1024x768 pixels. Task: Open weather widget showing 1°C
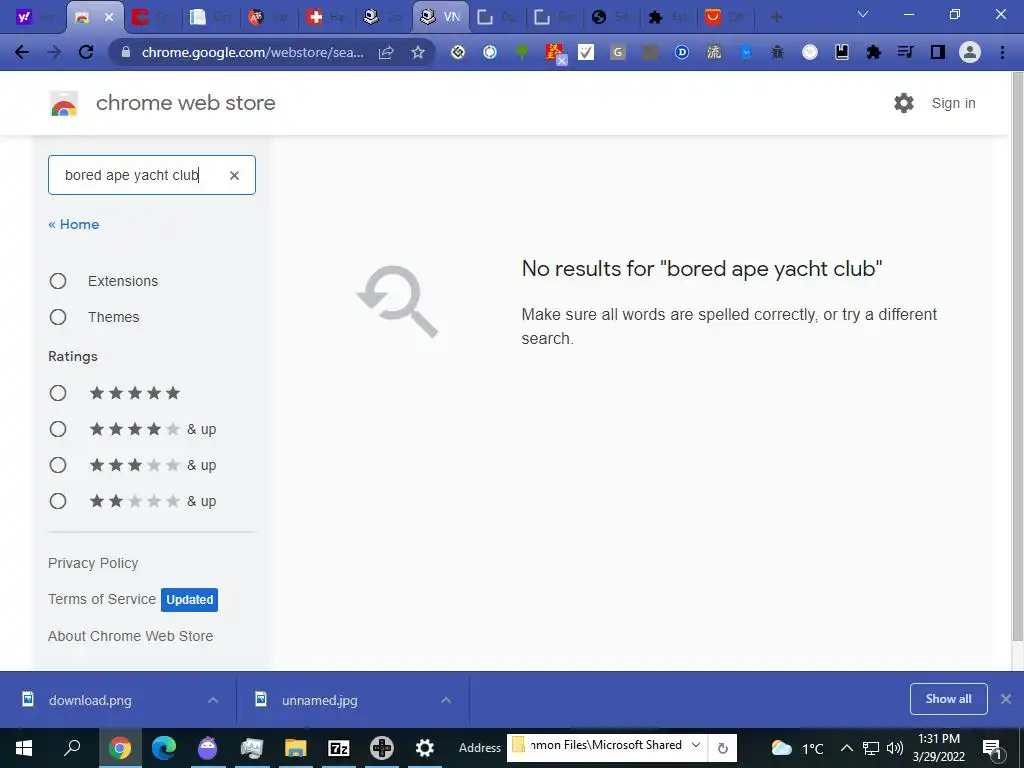[x=797, y=748]
